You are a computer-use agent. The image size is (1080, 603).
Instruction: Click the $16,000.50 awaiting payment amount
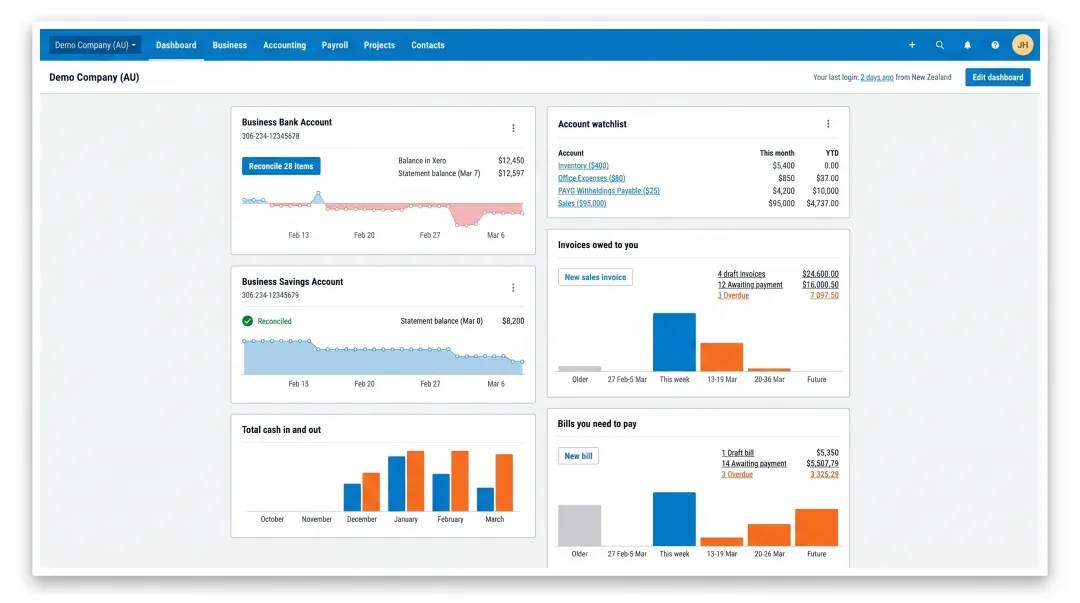coord(820,285)
